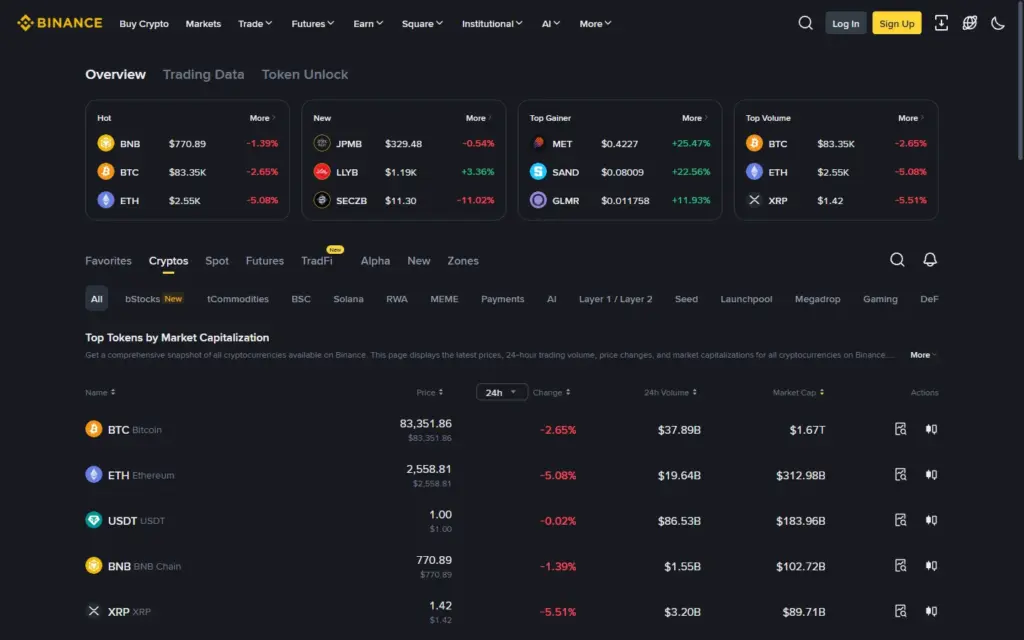
Task: Click the market table search icon
Action: 897,260
